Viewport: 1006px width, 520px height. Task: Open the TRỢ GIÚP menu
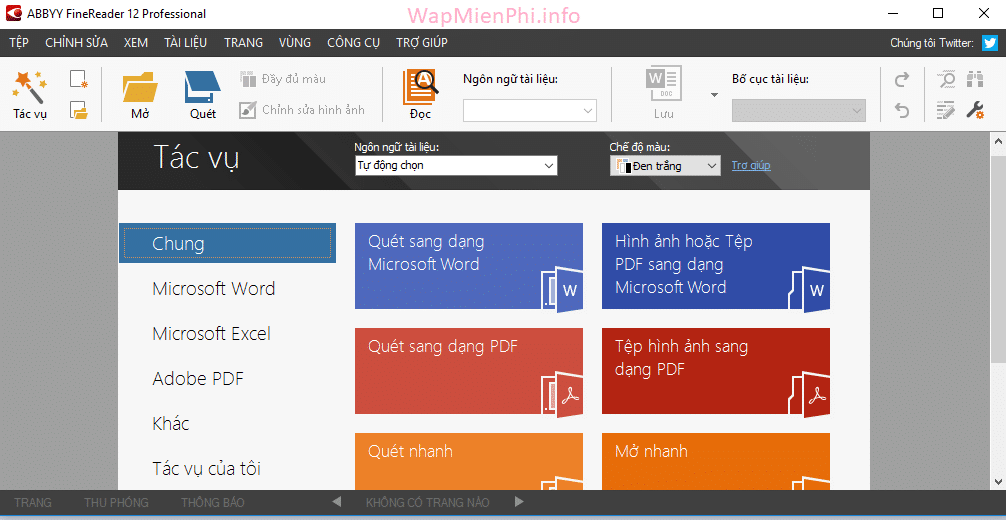(422, 43)
